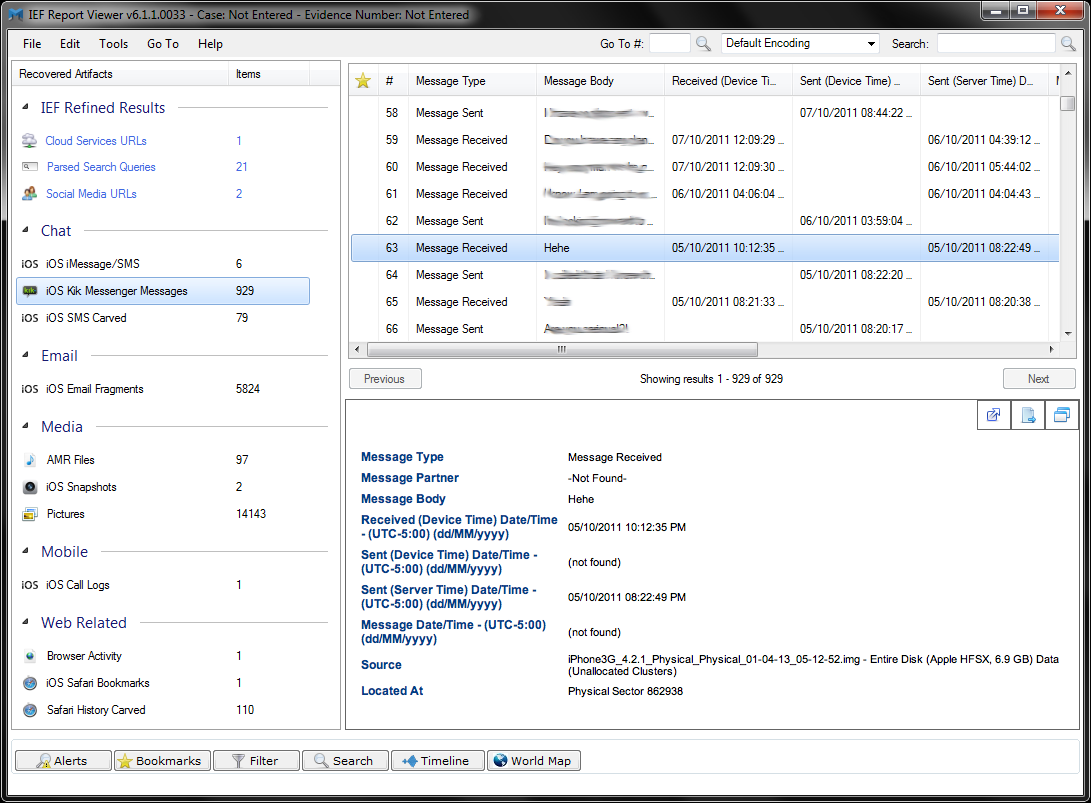Image resolution: width=1091 pixels, height=803 pixels.
Task: Select the AMR Files music note icon
Action: tap(30, 460)
